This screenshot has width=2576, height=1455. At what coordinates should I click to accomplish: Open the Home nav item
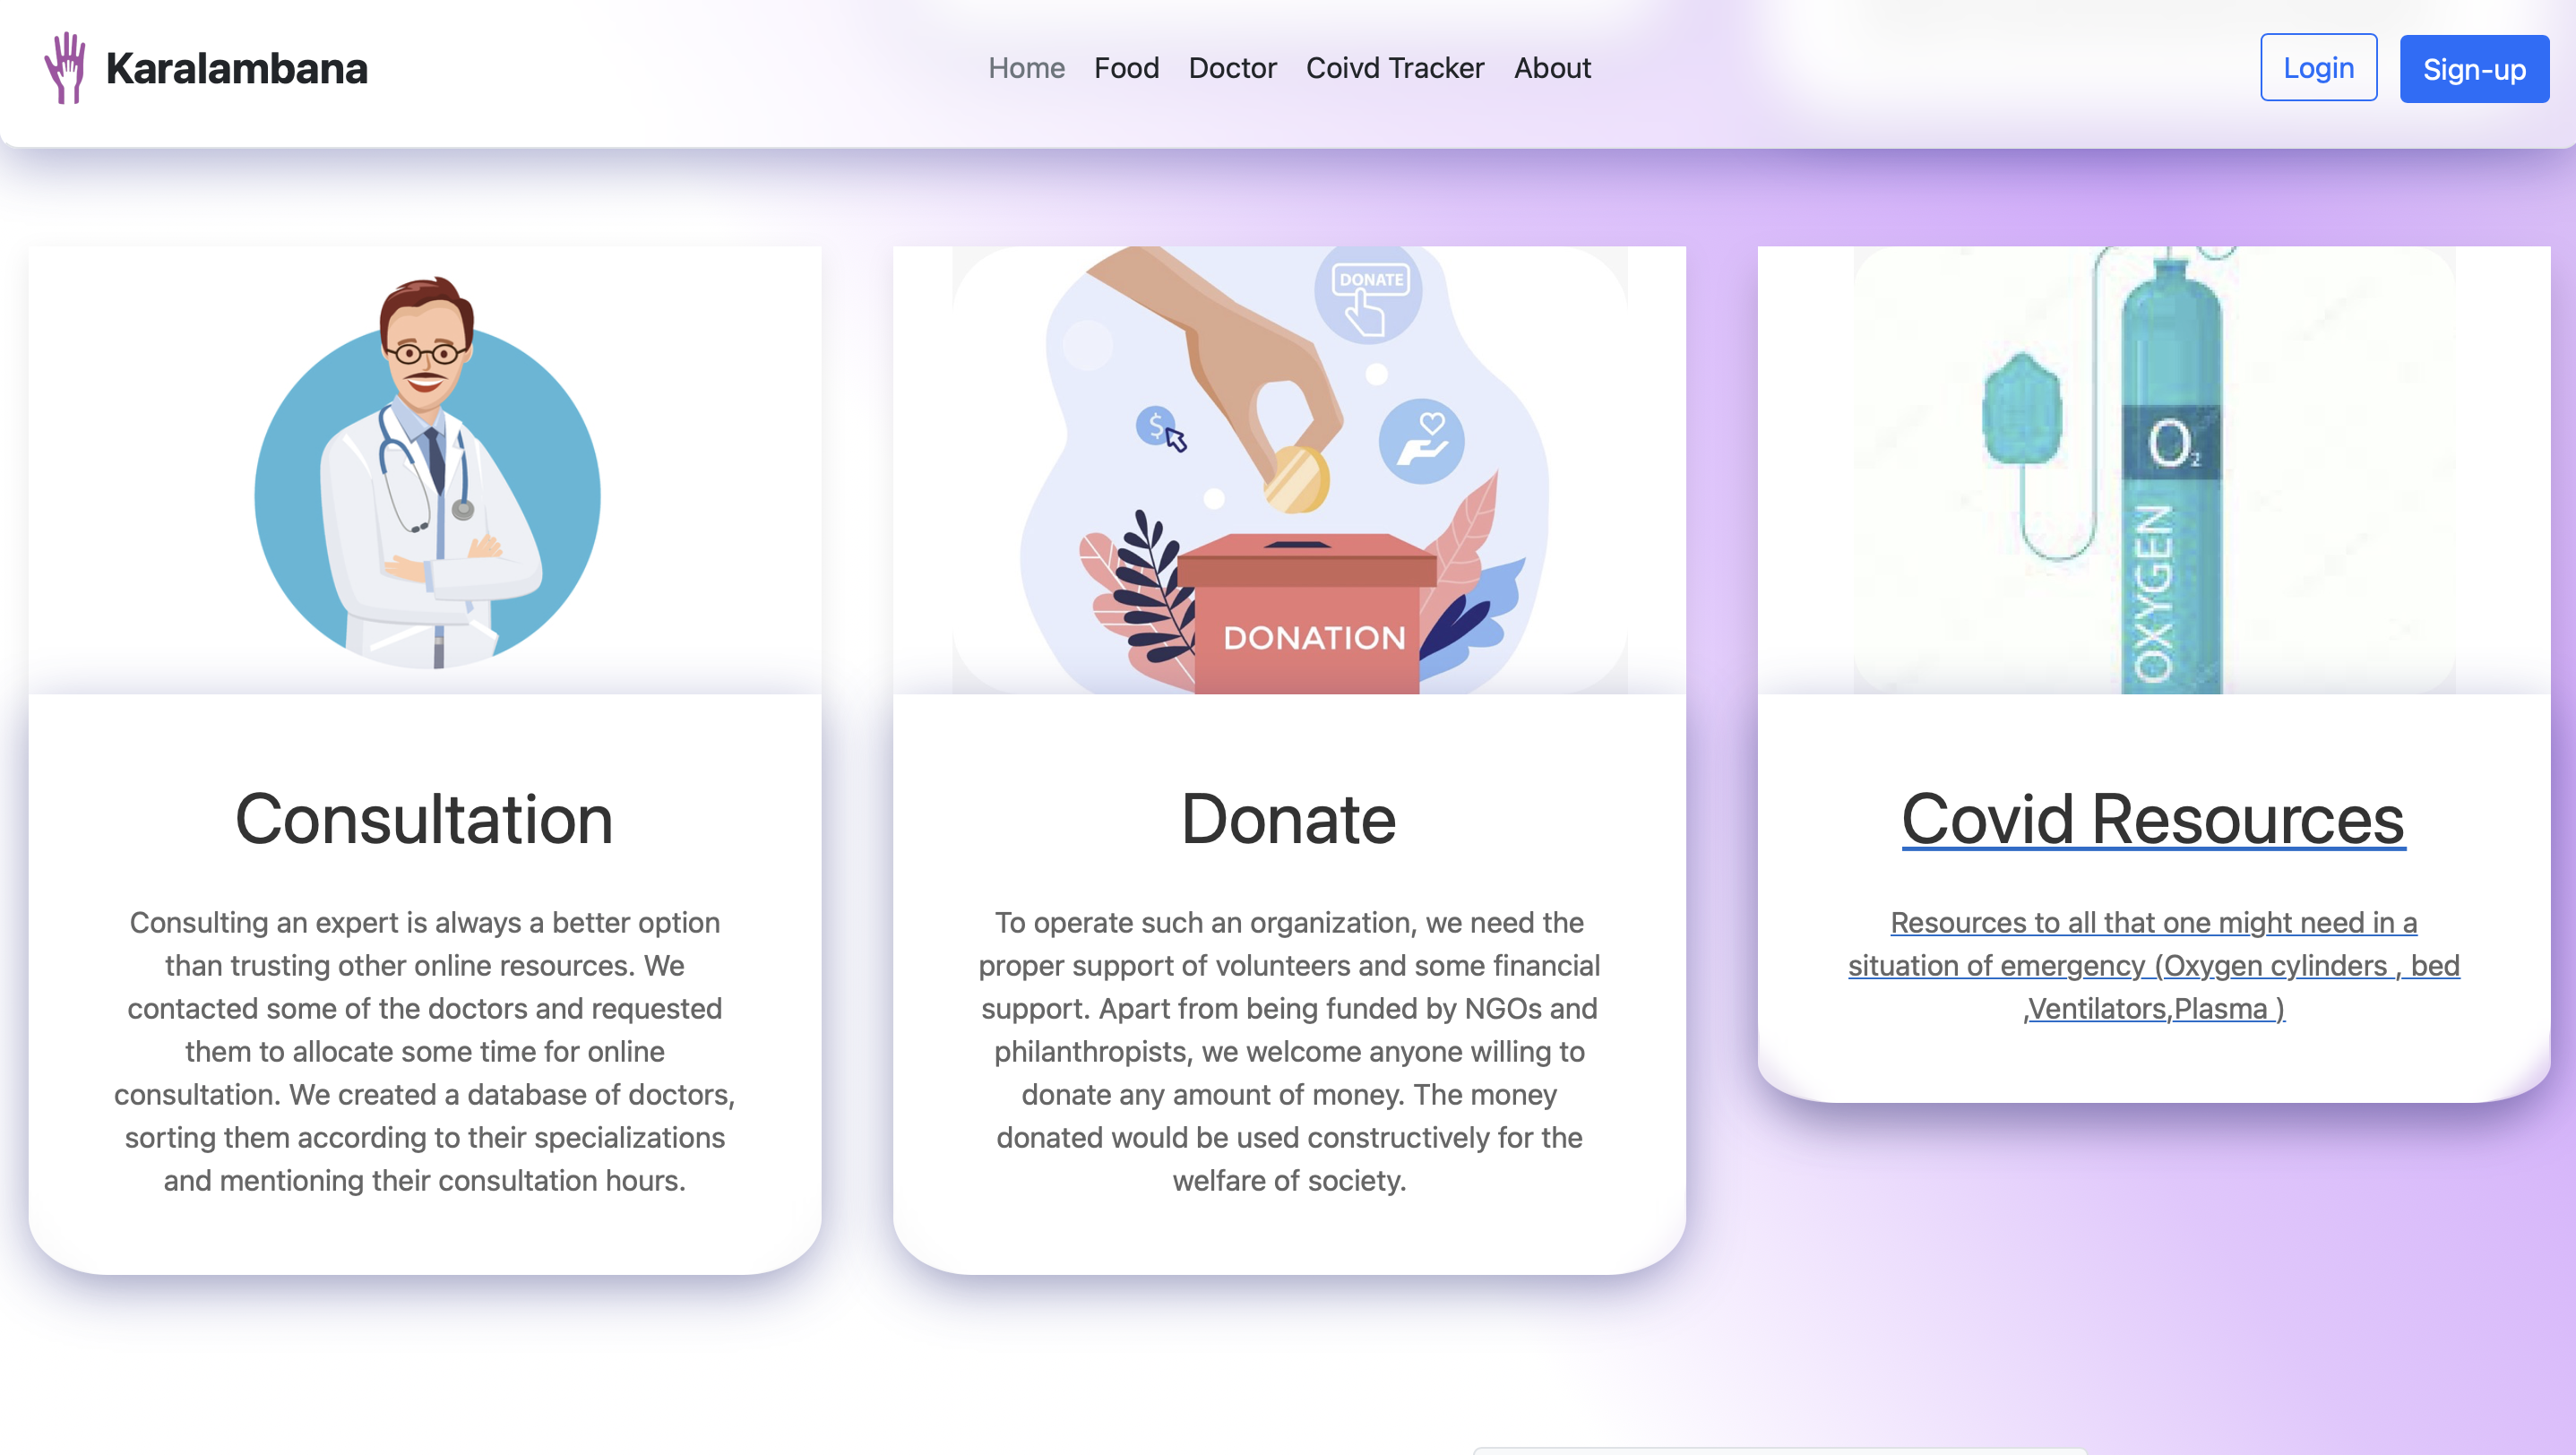click(1026, 68)
